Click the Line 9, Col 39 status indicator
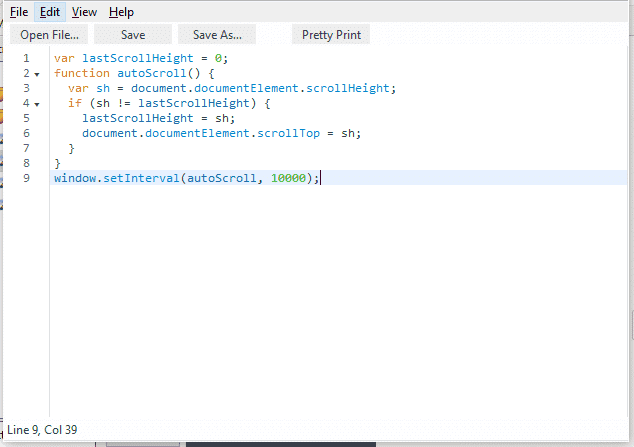Viewport: 634px width, 447px height. click(x=42, y=430)
